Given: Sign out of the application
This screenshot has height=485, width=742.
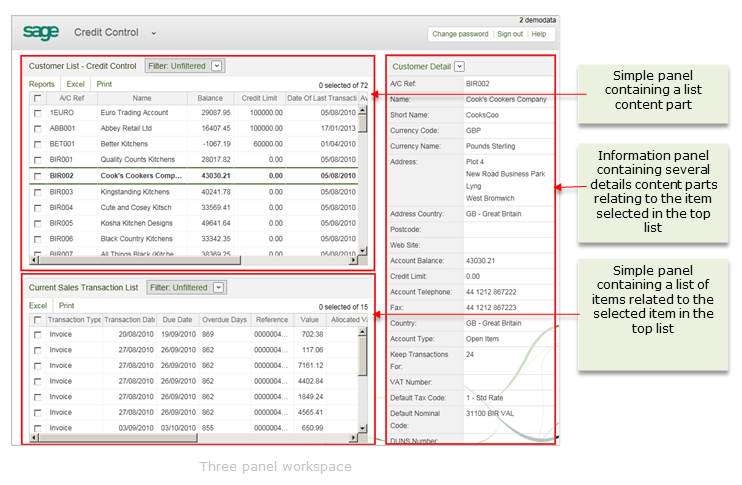Looking at the screenshot, I should coord(510,34).
